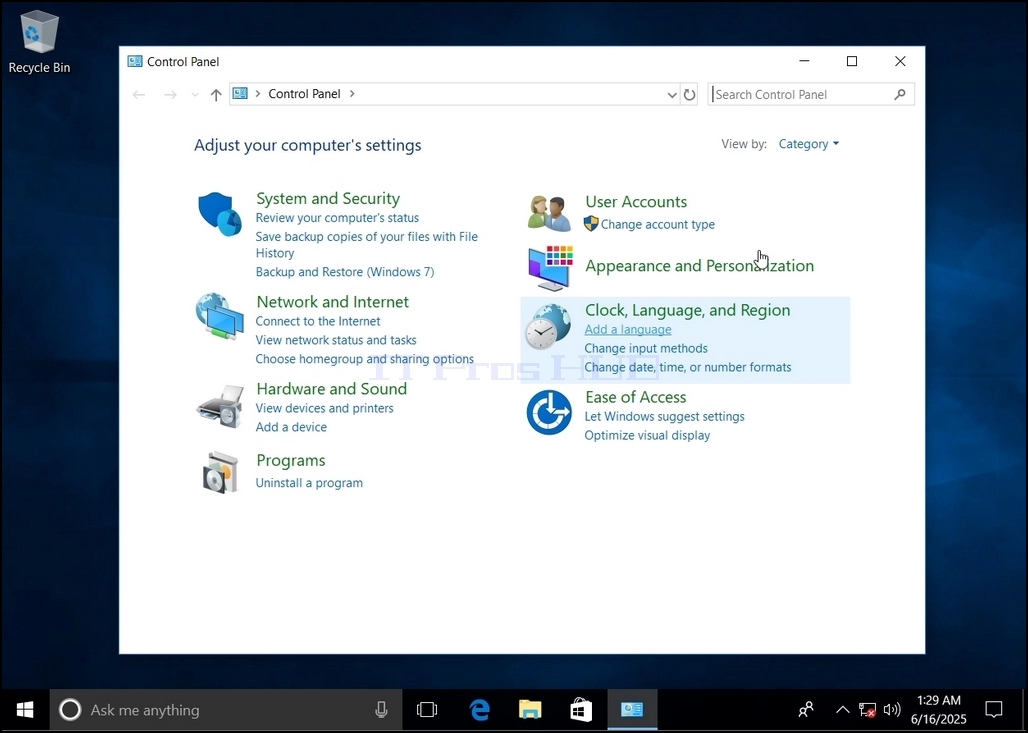Click the search magnifier icon
The height and width of the screenshot is (733, 1028).
pos(900,94)
